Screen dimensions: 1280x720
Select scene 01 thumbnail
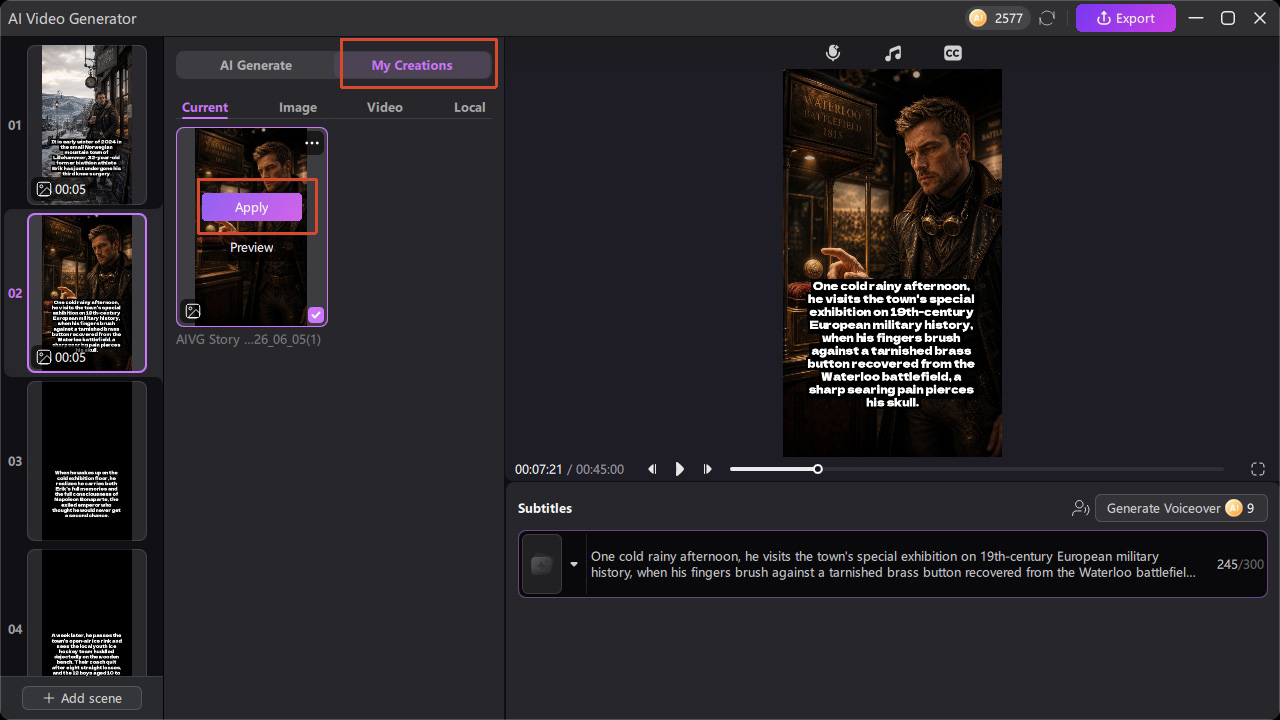[87, 125]
